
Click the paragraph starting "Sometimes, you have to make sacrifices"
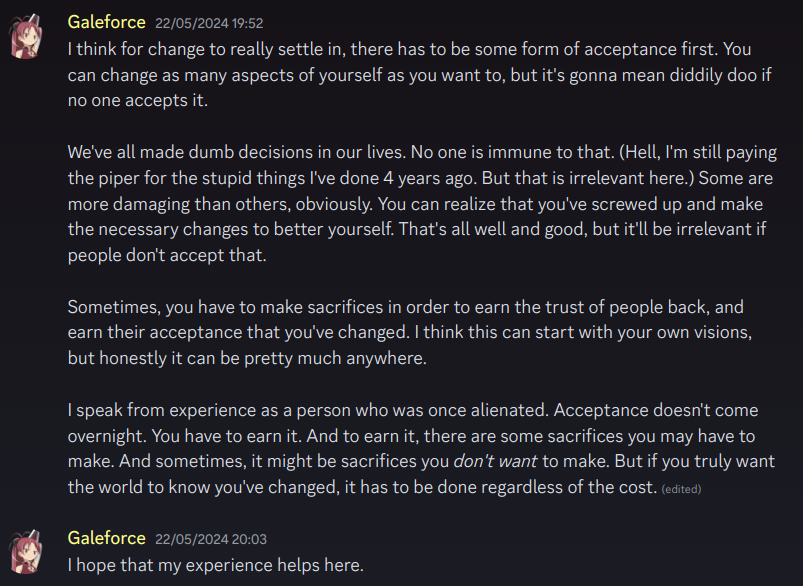pos(410,332)
